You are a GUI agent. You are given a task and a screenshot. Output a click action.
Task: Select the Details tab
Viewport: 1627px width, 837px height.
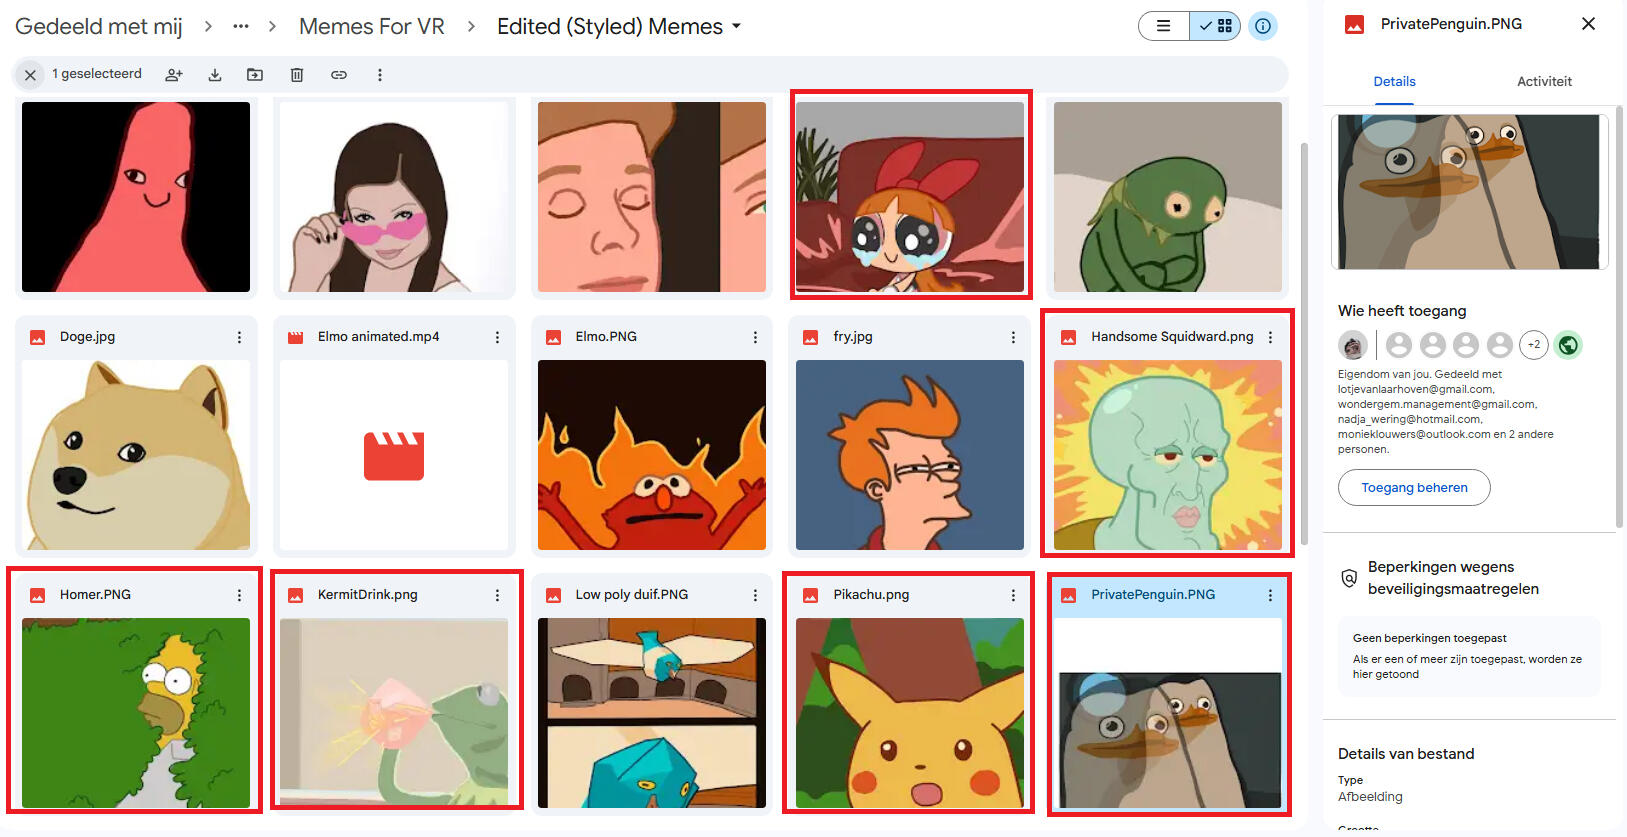pyautogui.click(x=1394, y=82)
